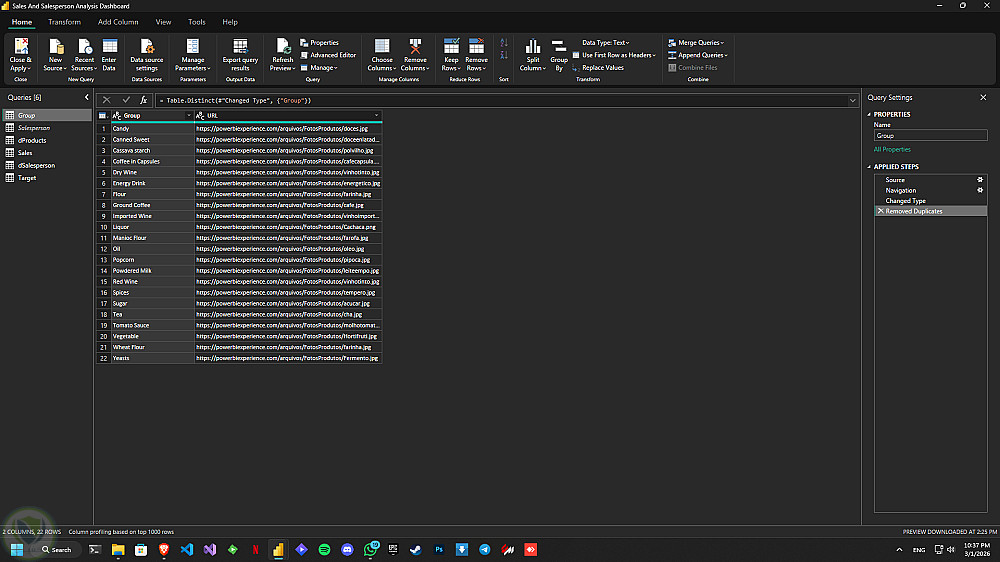
Task: Open the Add Column tab
Action: point(118,22)
